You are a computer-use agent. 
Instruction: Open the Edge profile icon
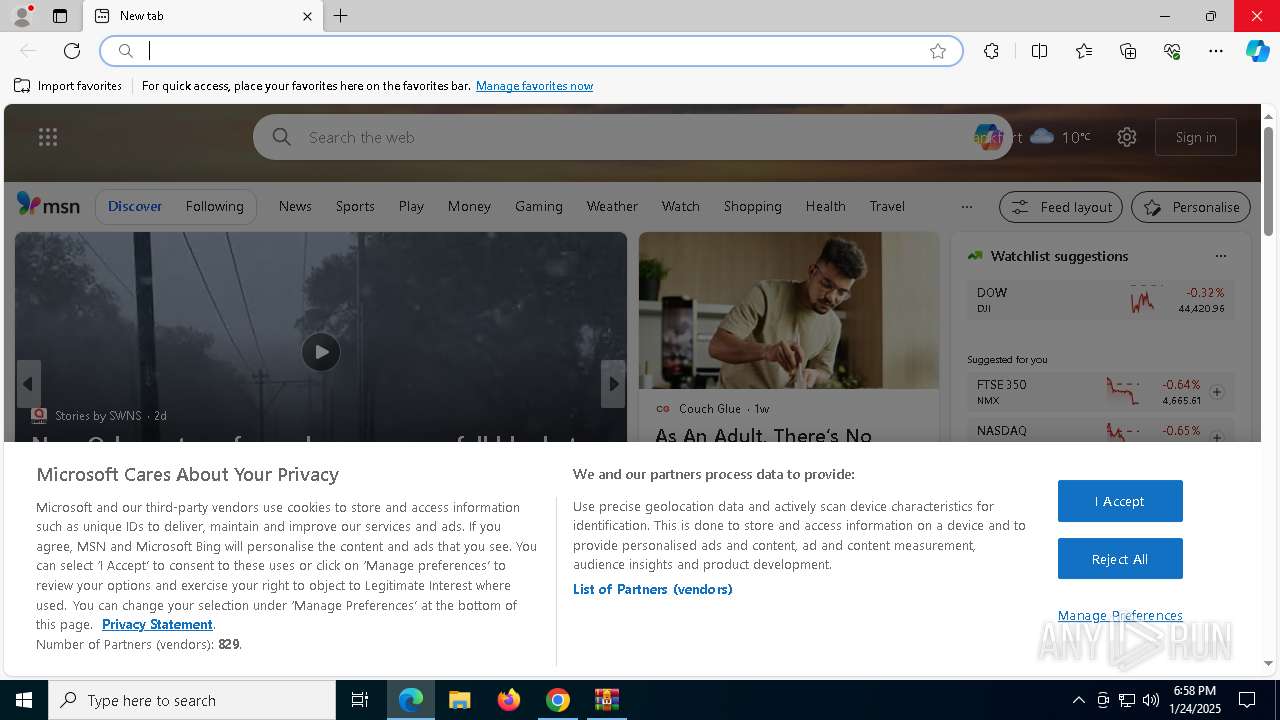tap(22, 16)
